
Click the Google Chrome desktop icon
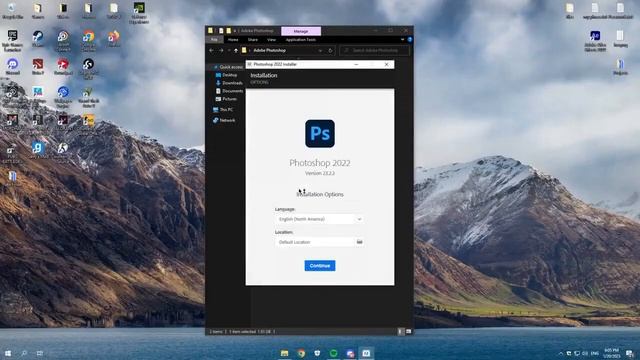click(88, 40)
